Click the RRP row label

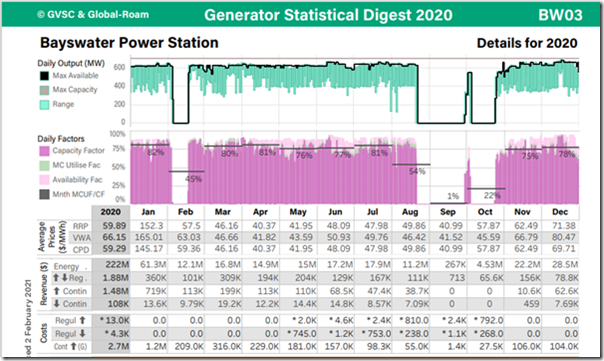coord(81,226)
